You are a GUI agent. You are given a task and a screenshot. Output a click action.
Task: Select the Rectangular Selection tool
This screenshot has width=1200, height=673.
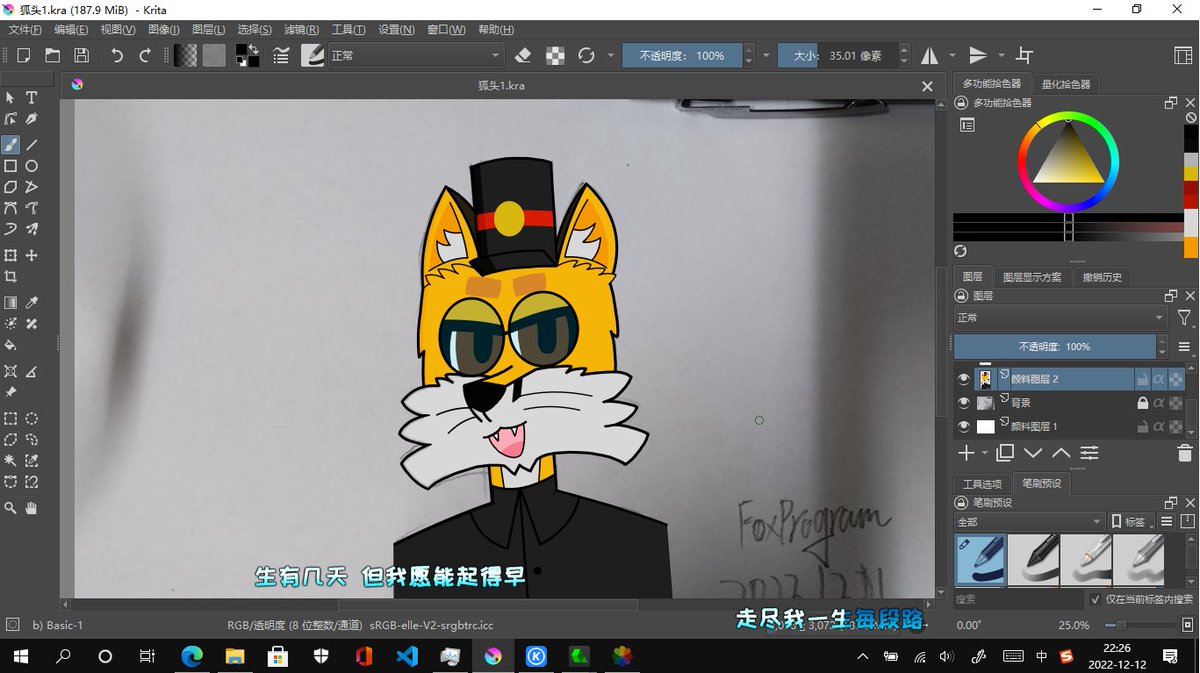10,419
